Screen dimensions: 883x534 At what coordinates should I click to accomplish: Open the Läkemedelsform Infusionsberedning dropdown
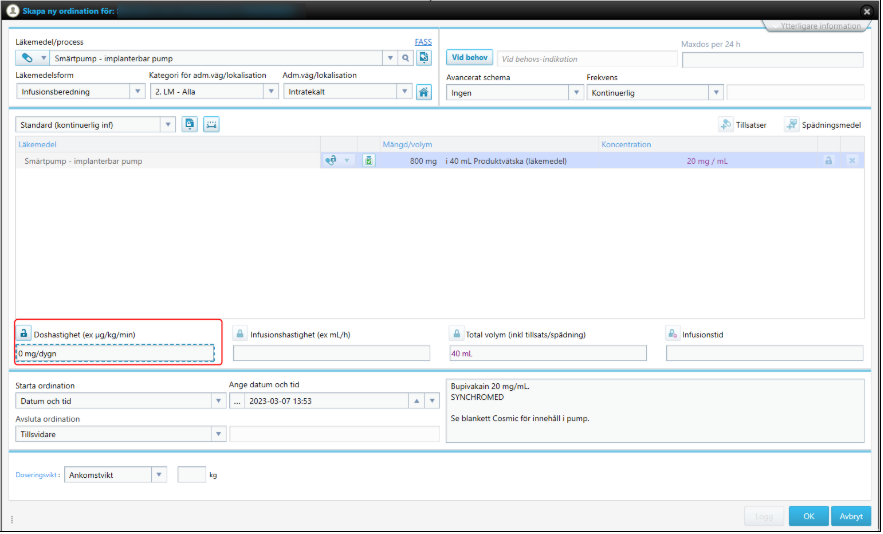click(x=137, y=92)
